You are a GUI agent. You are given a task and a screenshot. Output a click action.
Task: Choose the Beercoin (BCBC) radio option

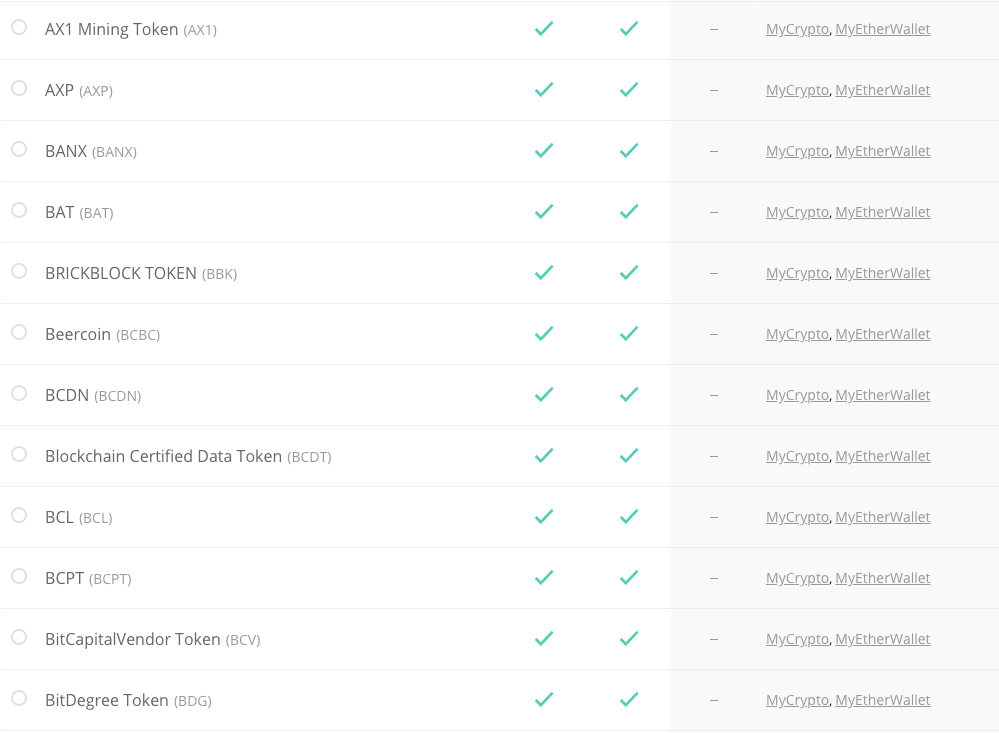19,331
